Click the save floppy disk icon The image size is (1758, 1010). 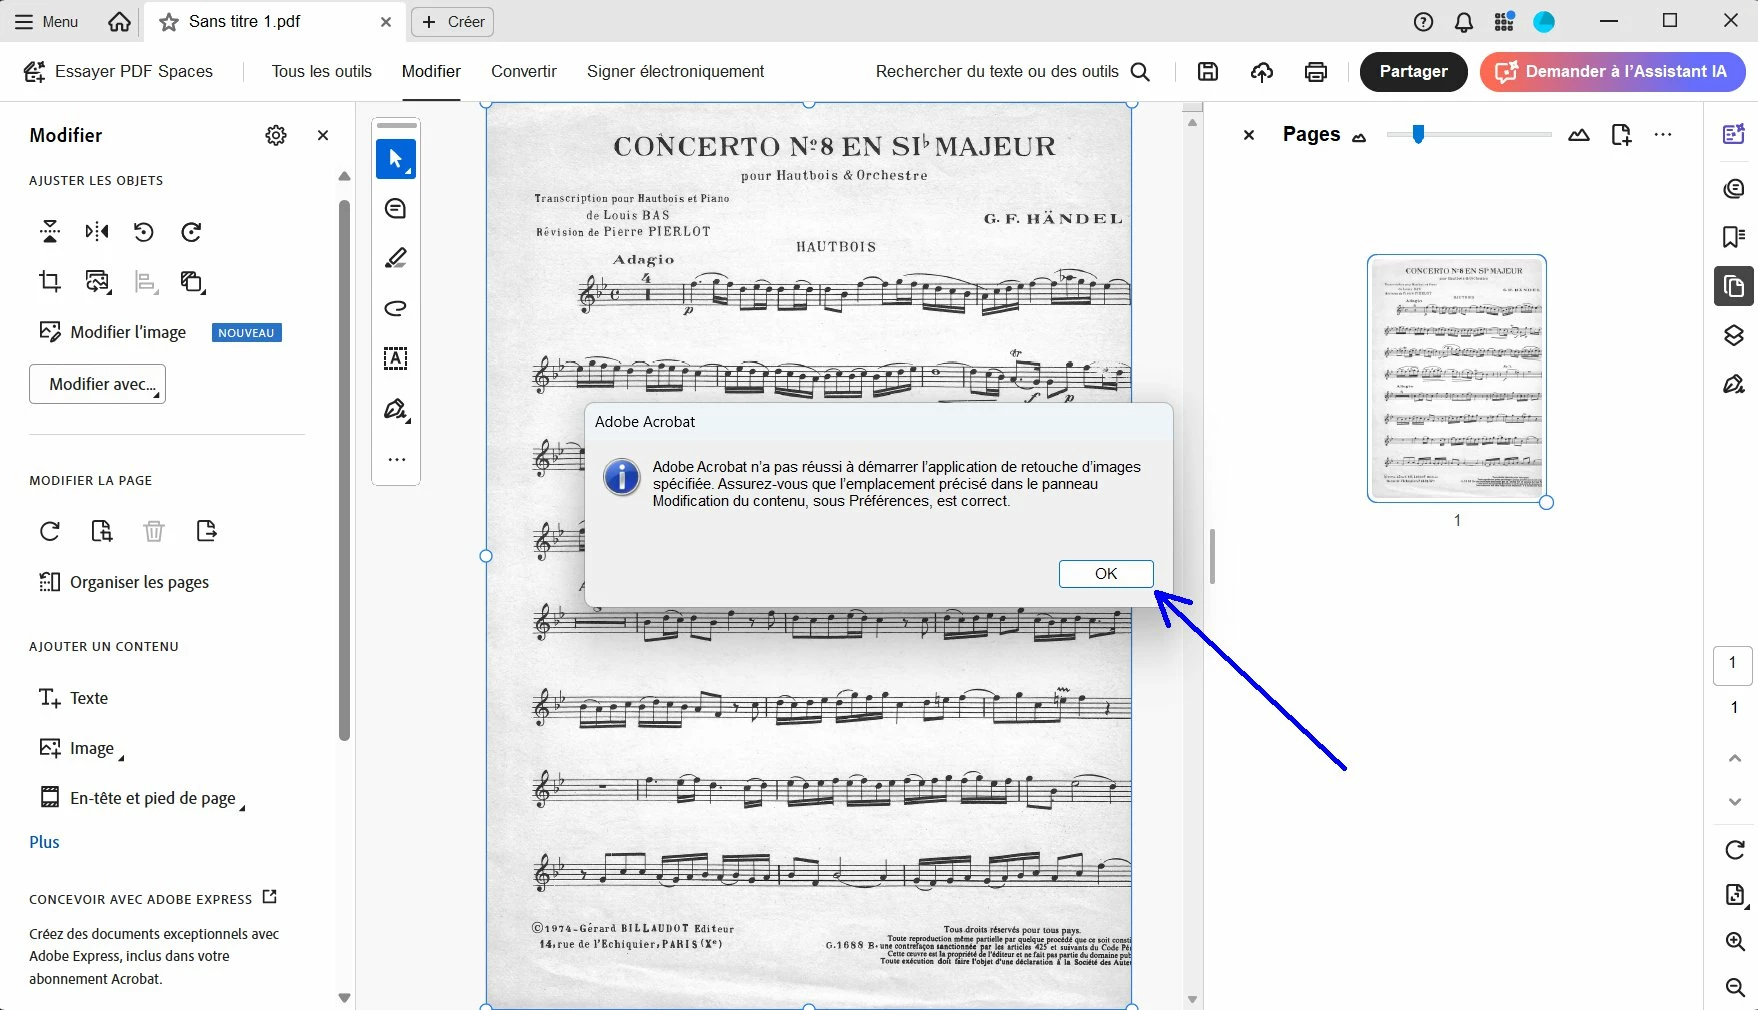click(1208, 71)
